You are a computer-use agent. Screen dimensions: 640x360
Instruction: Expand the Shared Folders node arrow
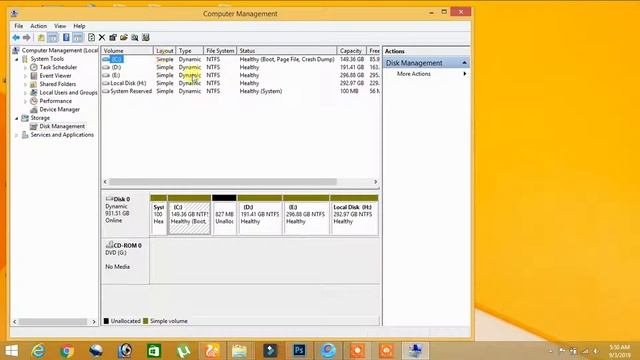pyautogui.click(x=25, y=84)
